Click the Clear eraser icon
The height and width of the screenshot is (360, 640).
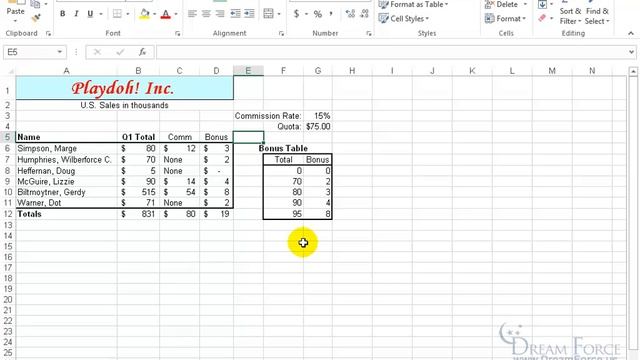[542, 18]
